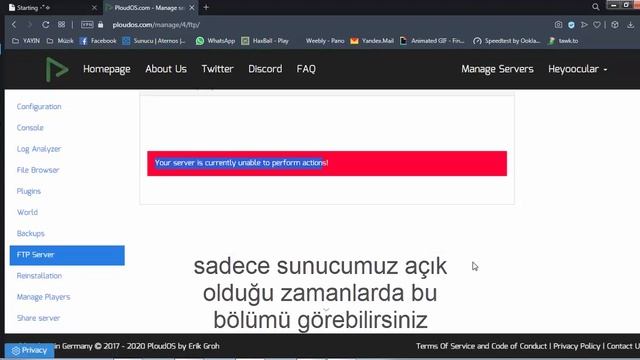Image resolution: width=640 pixels, height=360 pixels.
Task: Click the tab search magnifier icon
Action: point(596,7)
